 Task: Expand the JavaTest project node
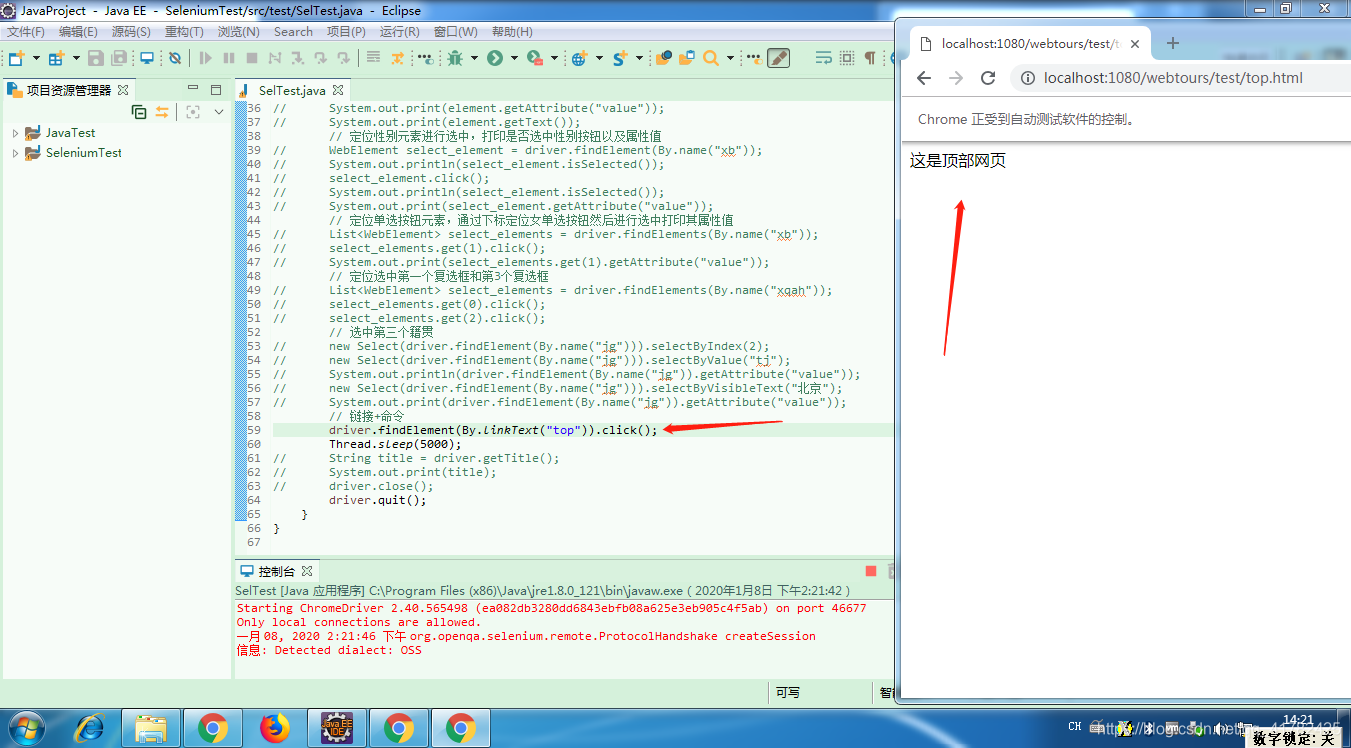15,133
